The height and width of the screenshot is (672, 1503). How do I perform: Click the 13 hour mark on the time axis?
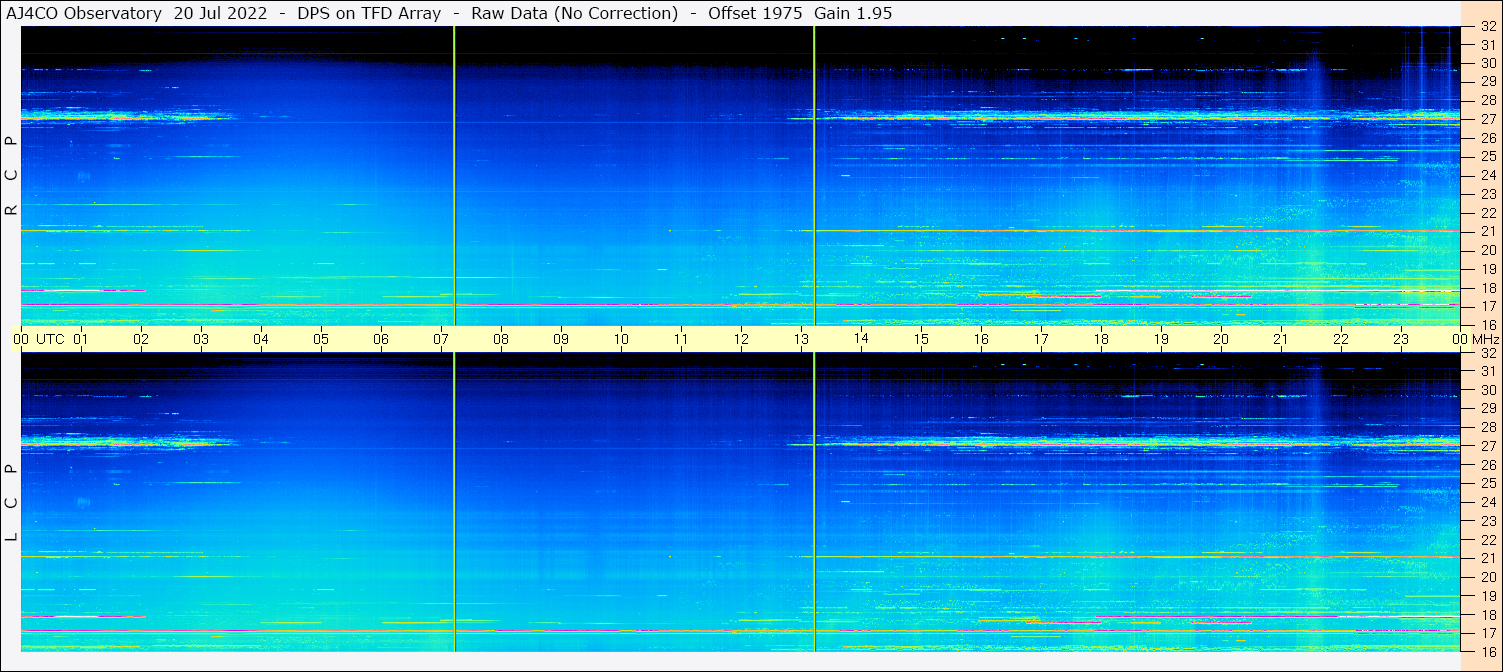tap(801, 339)
